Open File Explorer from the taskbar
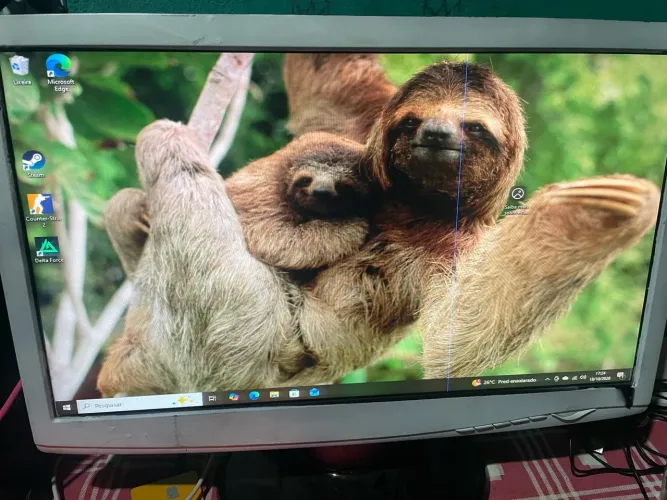Viewport: 667px width, 500px height. pos(274,394)
